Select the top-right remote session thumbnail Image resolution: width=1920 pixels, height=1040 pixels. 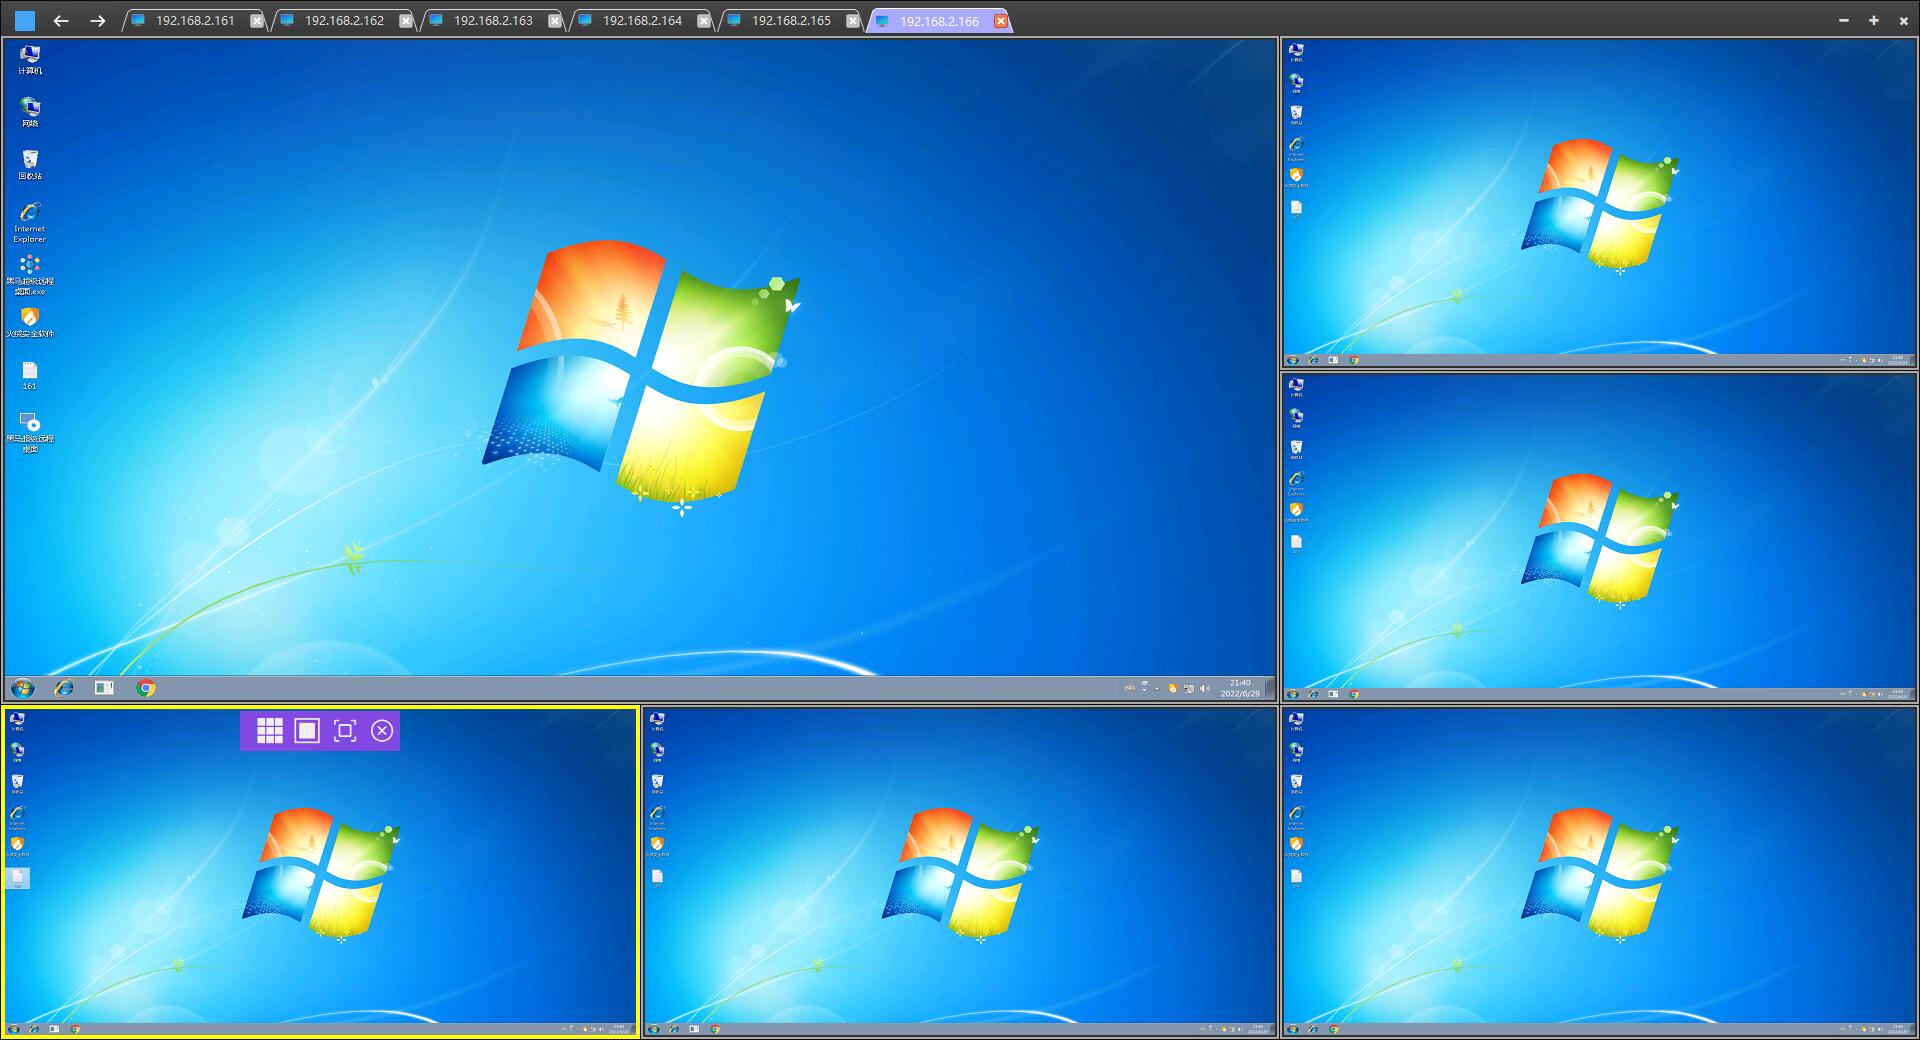1599,203
